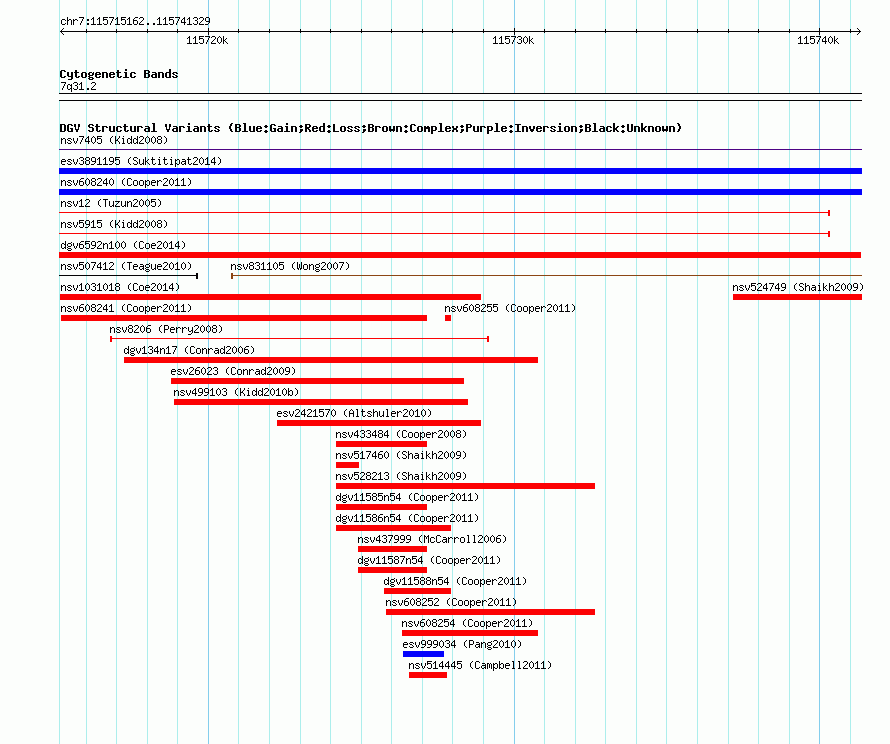Select nsv608252 (Cooper2011) label
The height and width of the screenshot is (744, 890).
(451, 602)
